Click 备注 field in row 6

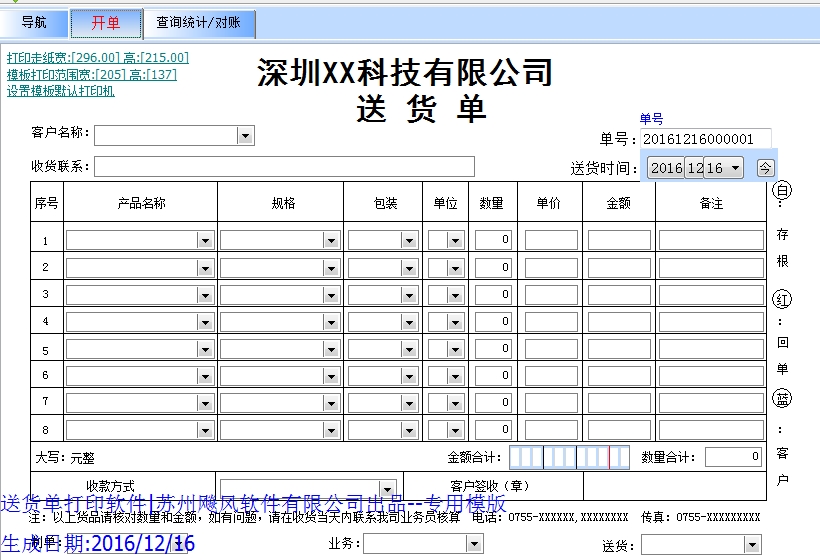coord(711,376)
